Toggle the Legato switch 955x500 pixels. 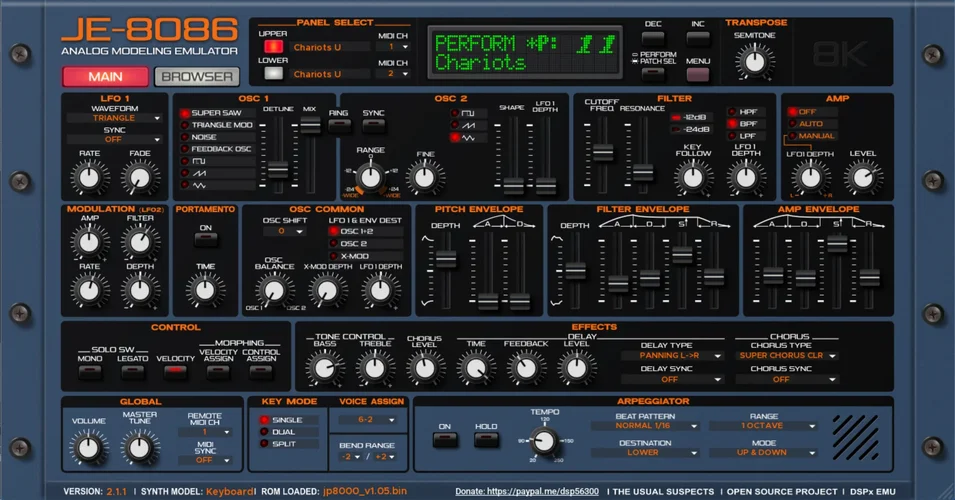pyautogui.click(x=132, y=371)
